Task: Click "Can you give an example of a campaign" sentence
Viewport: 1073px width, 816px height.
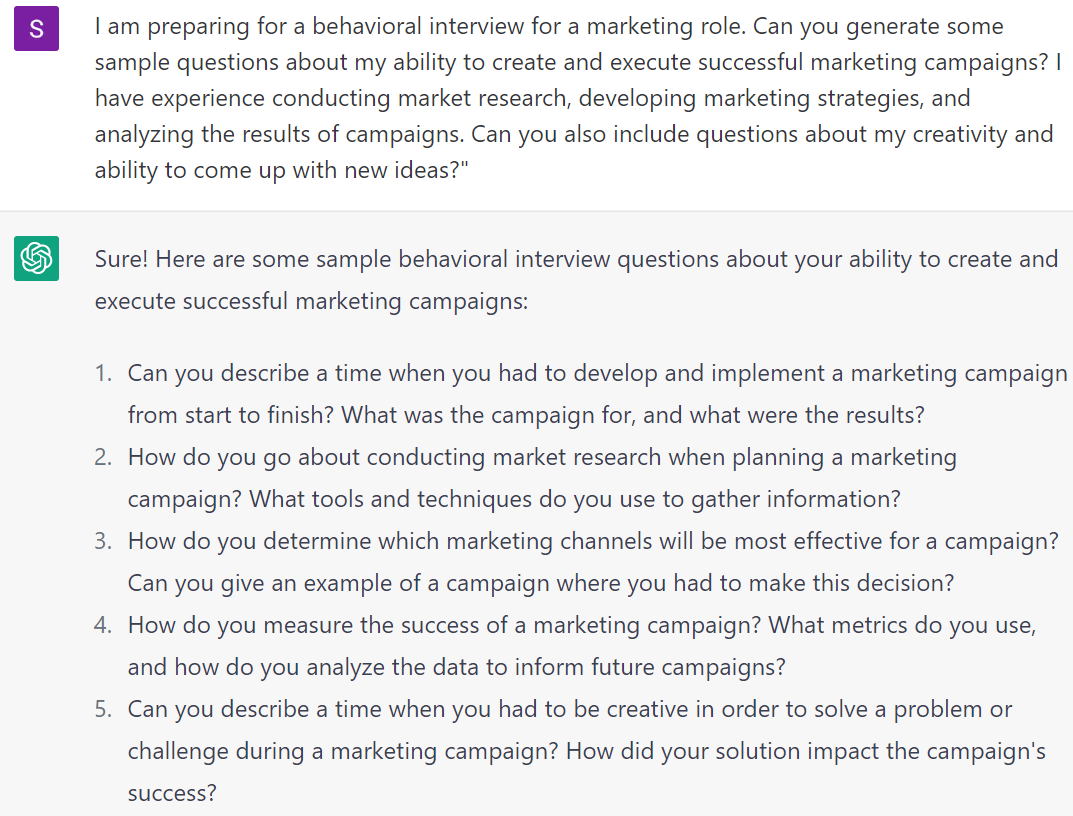Action: 540,583
